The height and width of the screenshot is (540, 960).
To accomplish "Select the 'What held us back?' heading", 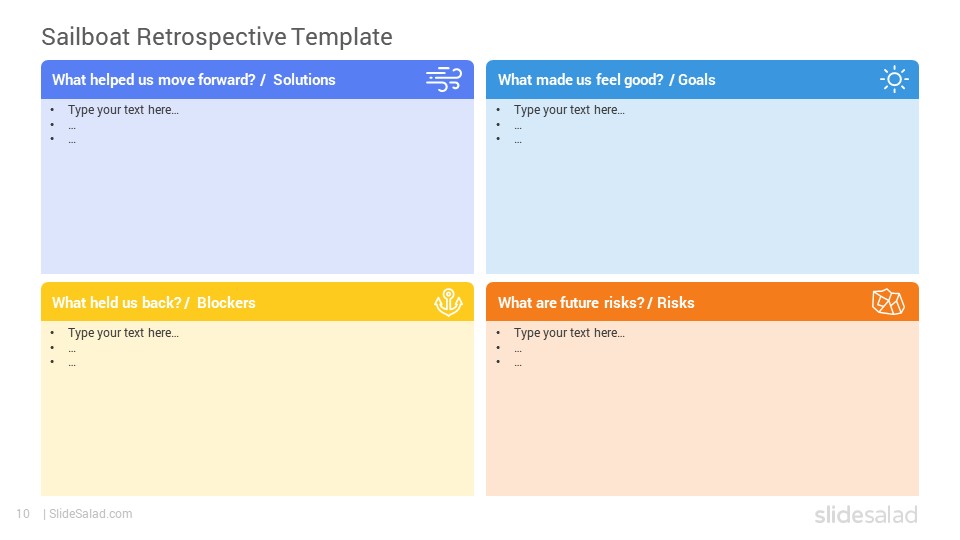I will coord(116,302).
